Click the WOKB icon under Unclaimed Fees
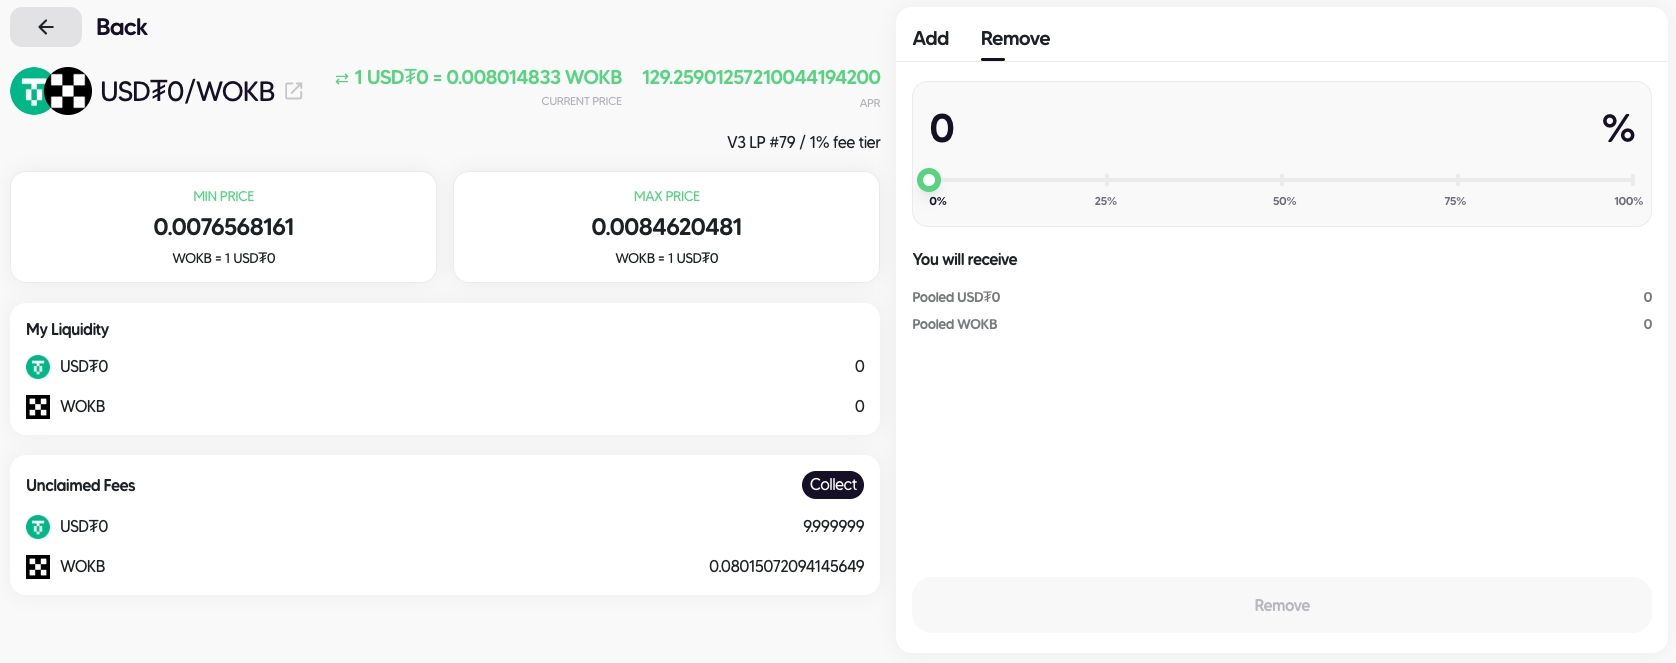The width and height of the screenshot is (1676, 663). 38,567
